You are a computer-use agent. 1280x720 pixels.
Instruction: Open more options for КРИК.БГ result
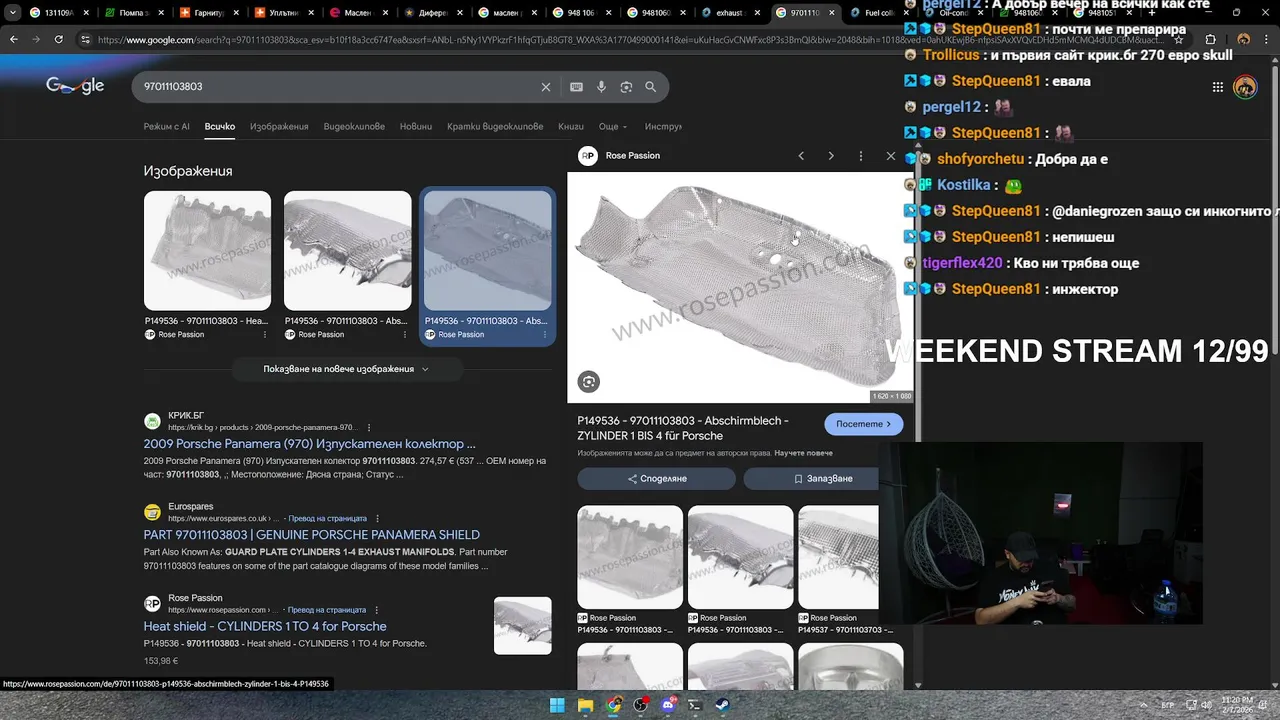click(369, 427)
